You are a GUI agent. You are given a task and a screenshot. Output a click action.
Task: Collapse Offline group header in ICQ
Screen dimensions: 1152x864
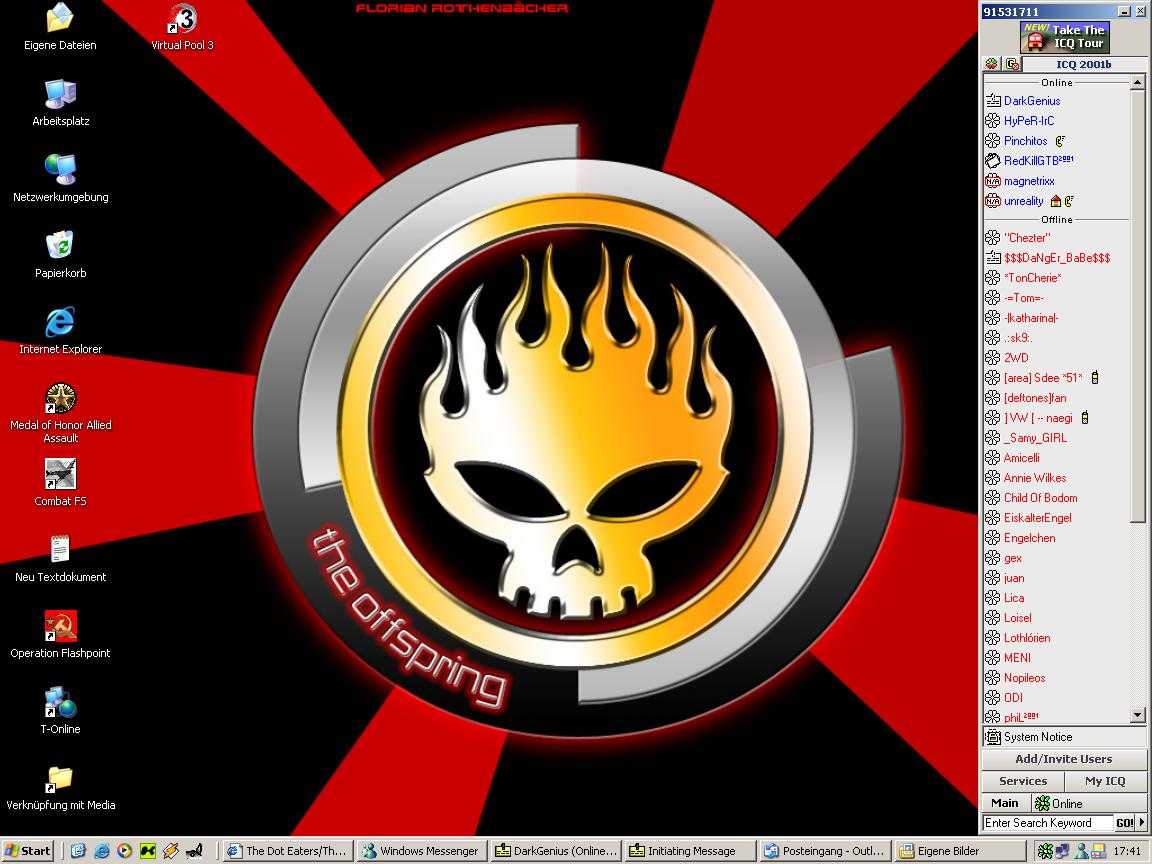(x=1056, y=220)
